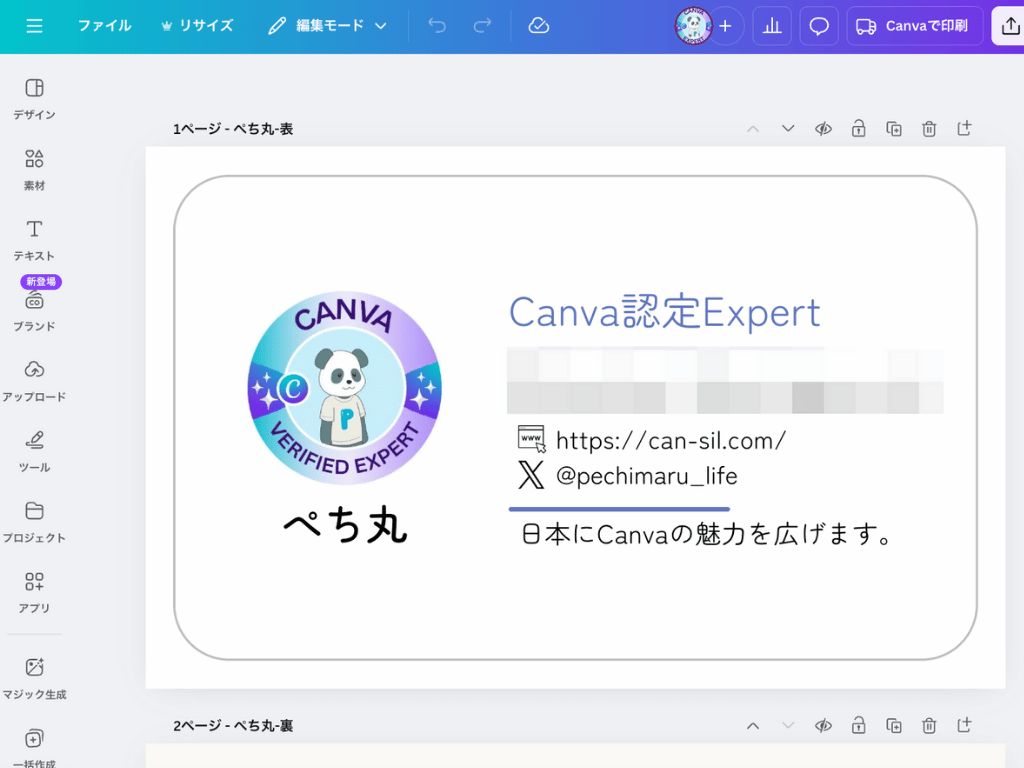
Task: Open the ファイル menu
Action: (x=106, y=26)
